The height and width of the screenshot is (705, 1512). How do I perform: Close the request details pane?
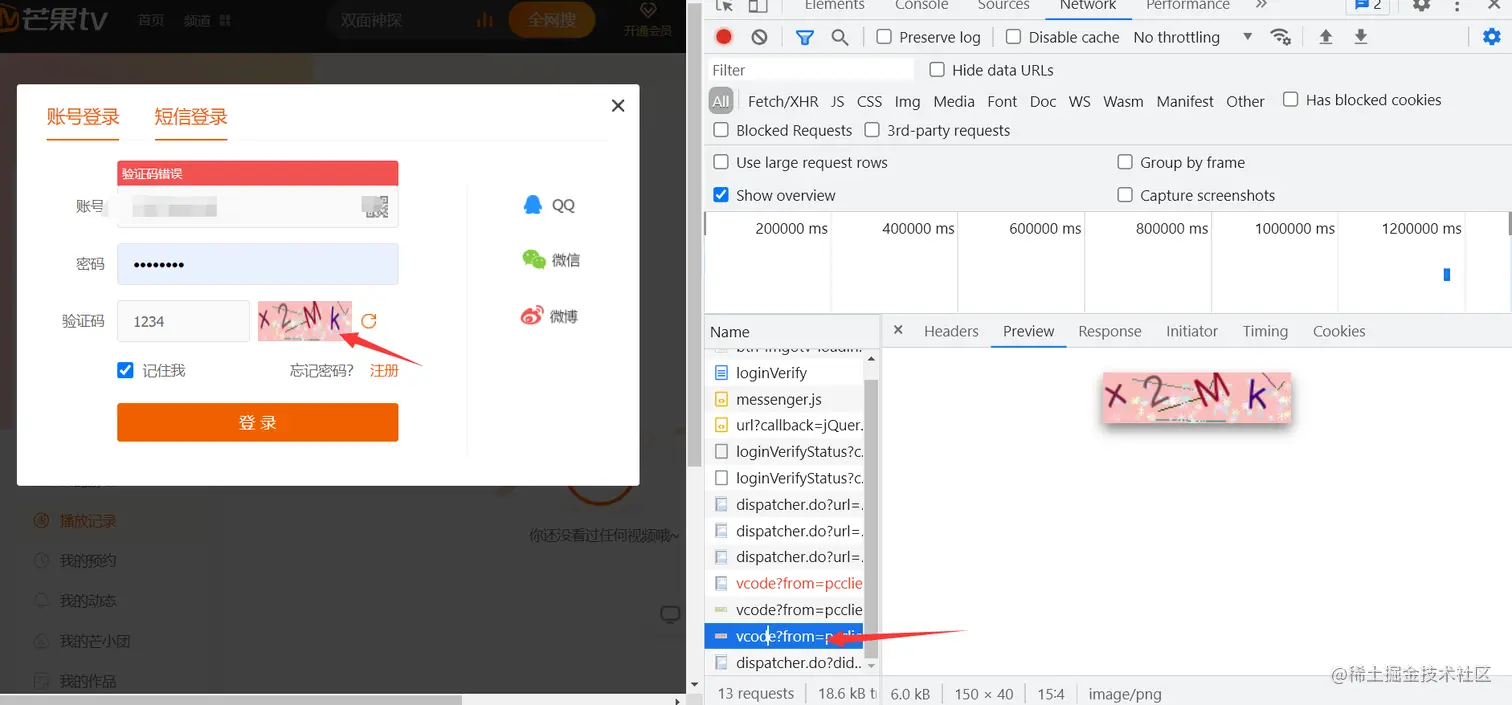tap(898, 330)
